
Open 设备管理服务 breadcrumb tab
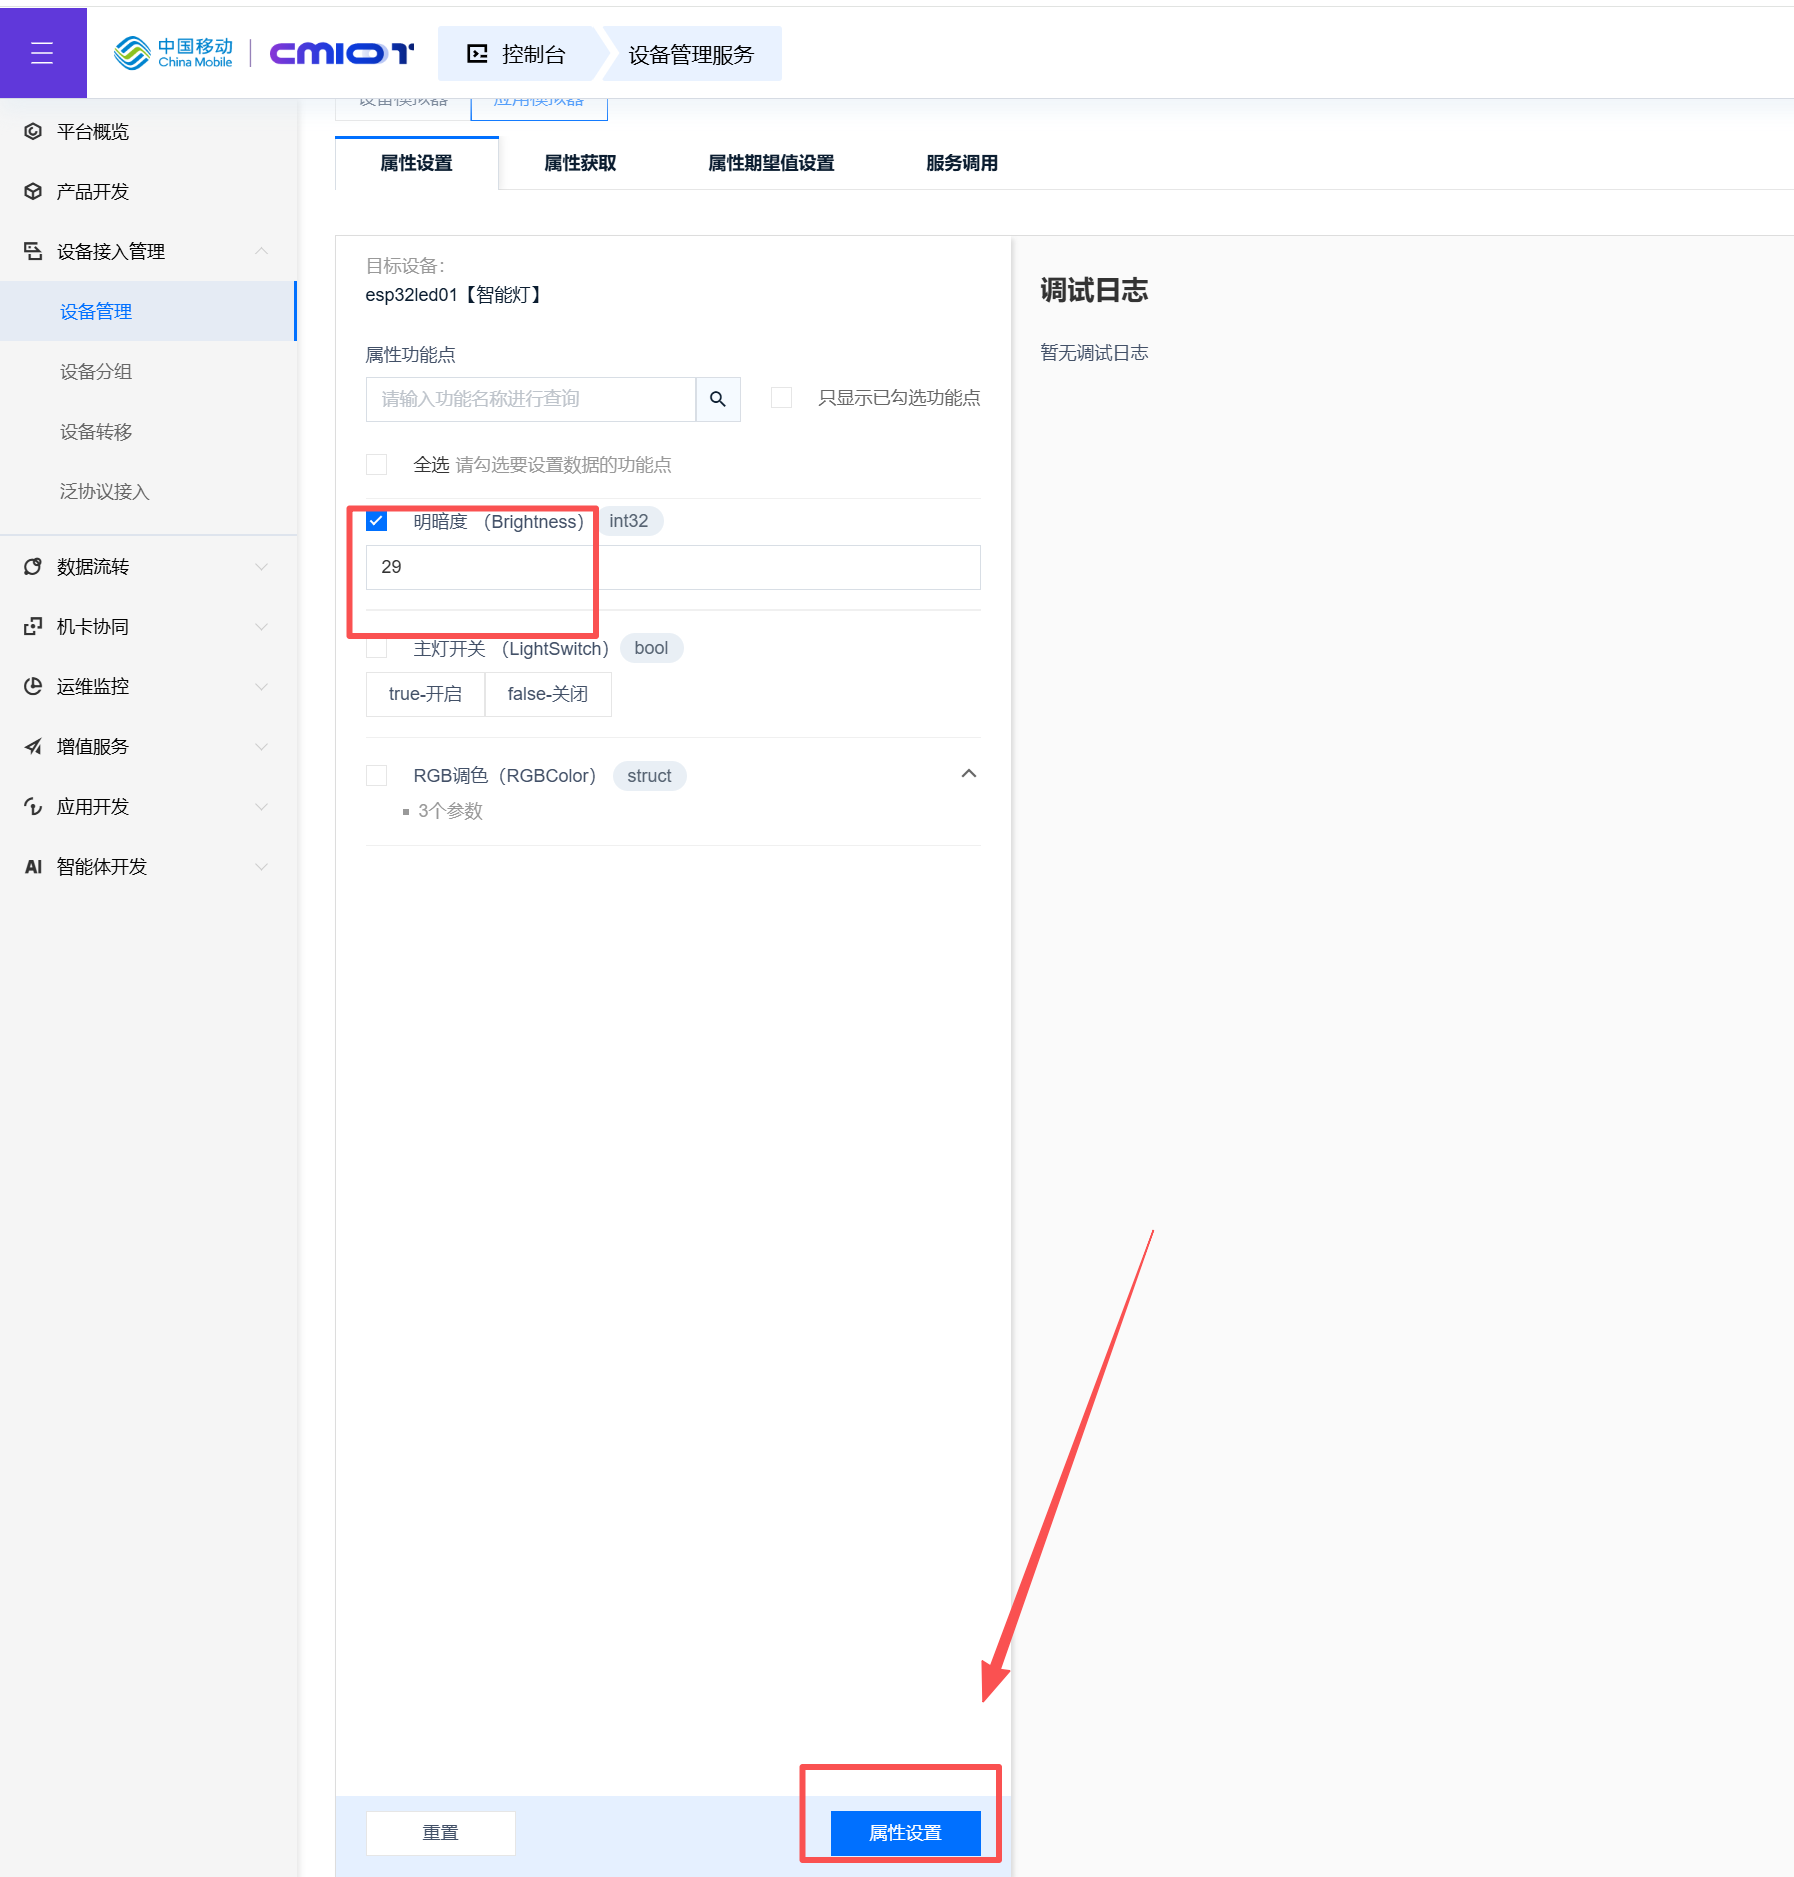coord(691,54)
